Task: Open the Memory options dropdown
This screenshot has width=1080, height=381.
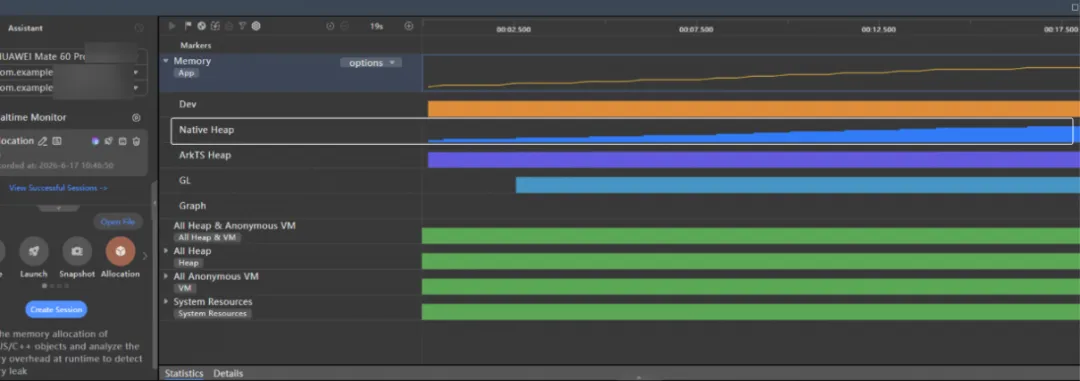Action: point(371,63)
